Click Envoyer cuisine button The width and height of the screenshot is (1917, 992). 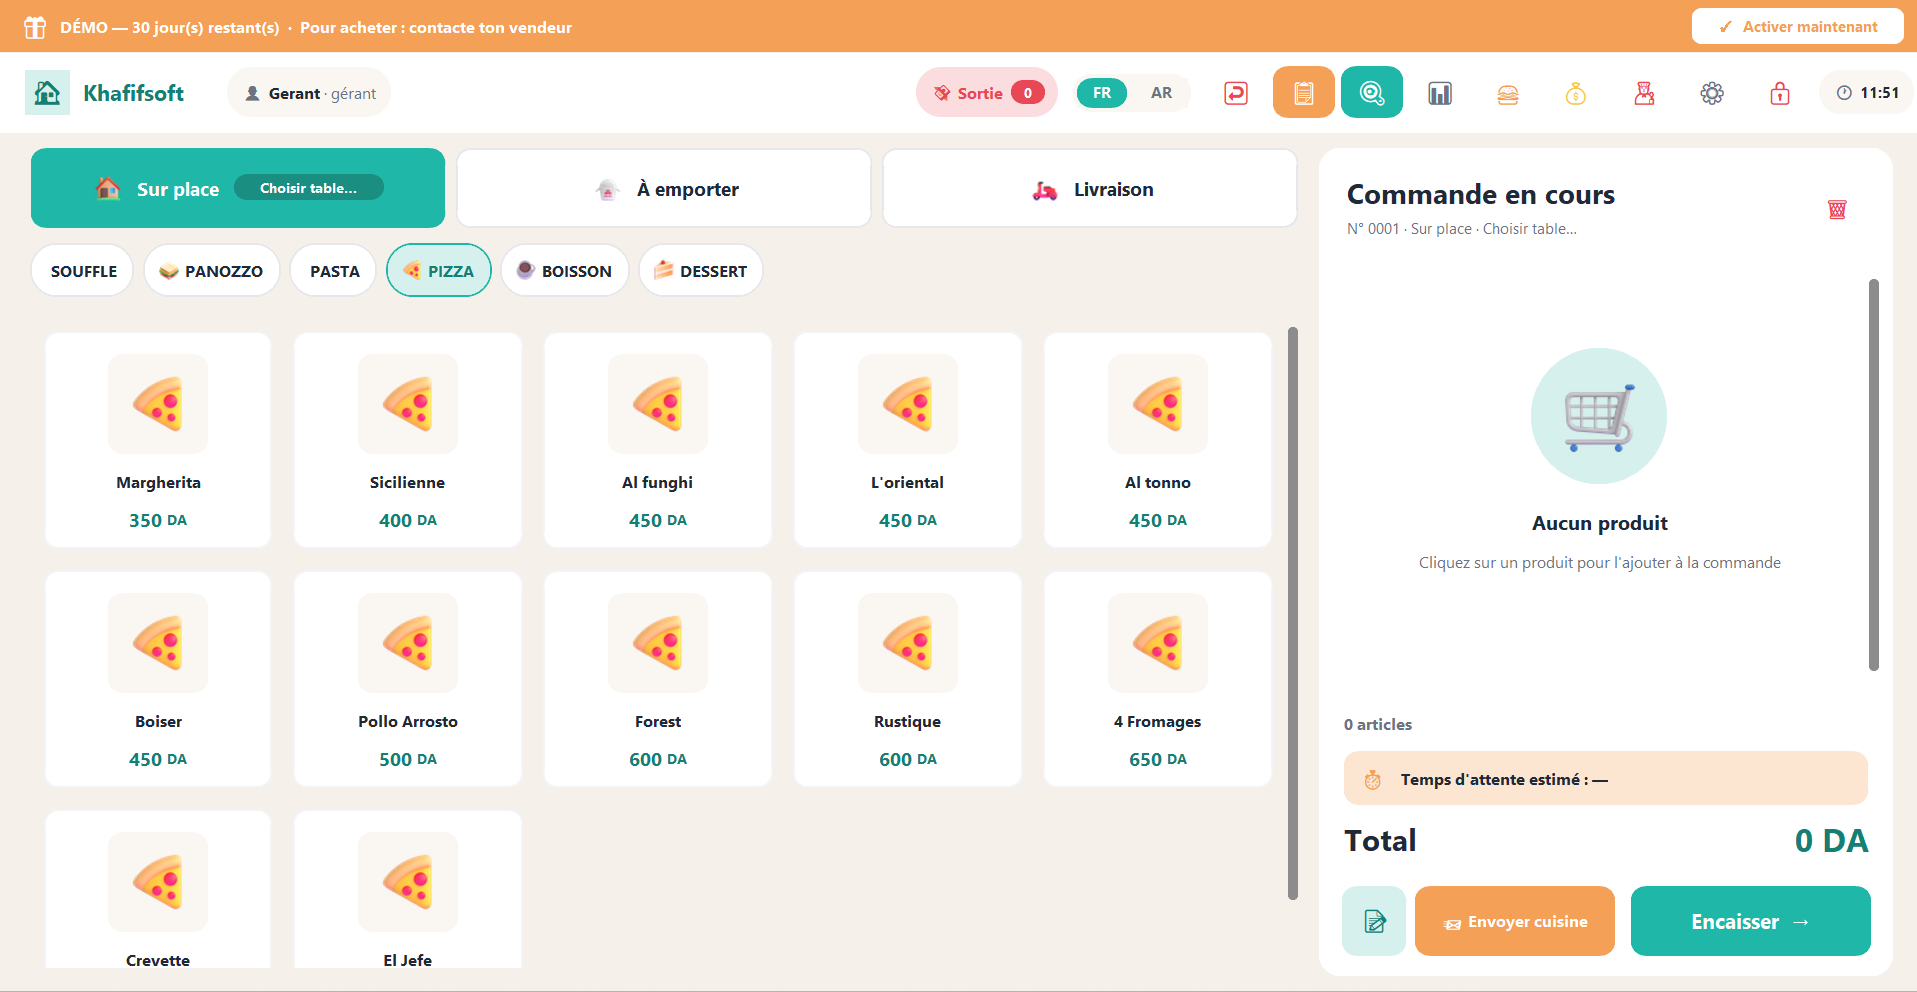[x=1515, y=921]
